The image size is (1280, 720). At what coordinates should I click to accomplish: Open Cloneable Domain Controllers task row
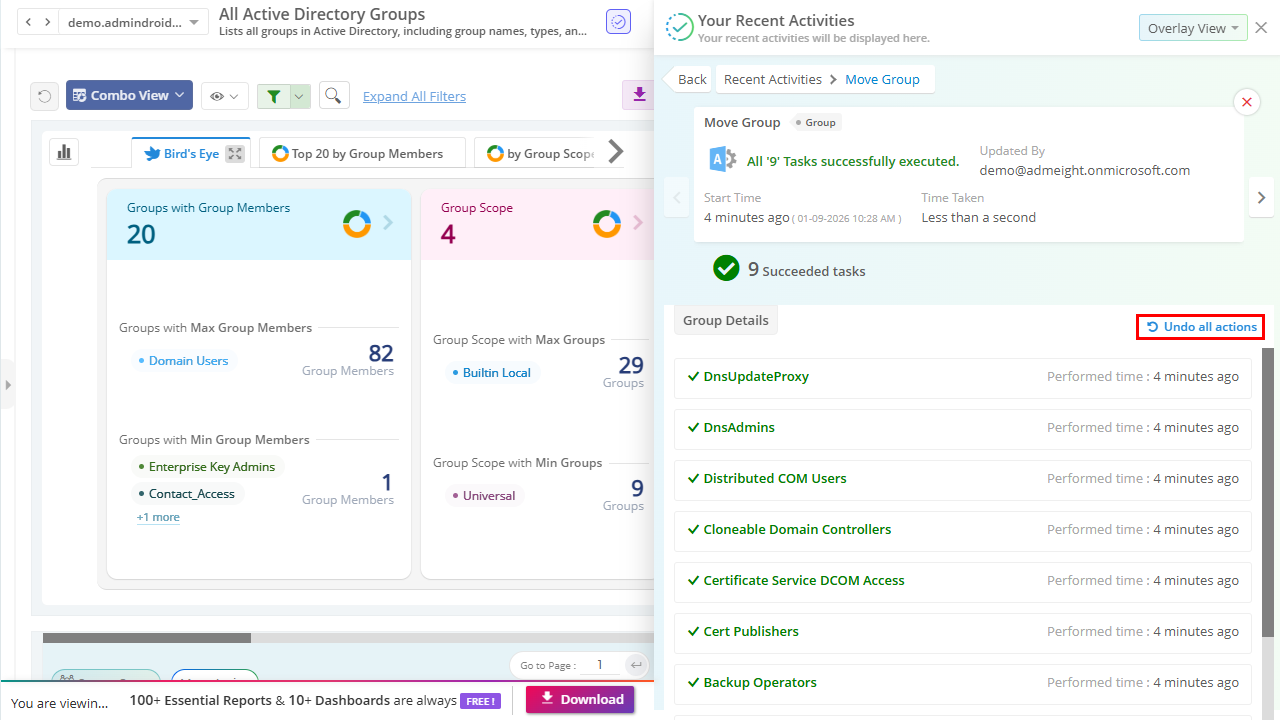click(x=963, y=530)
